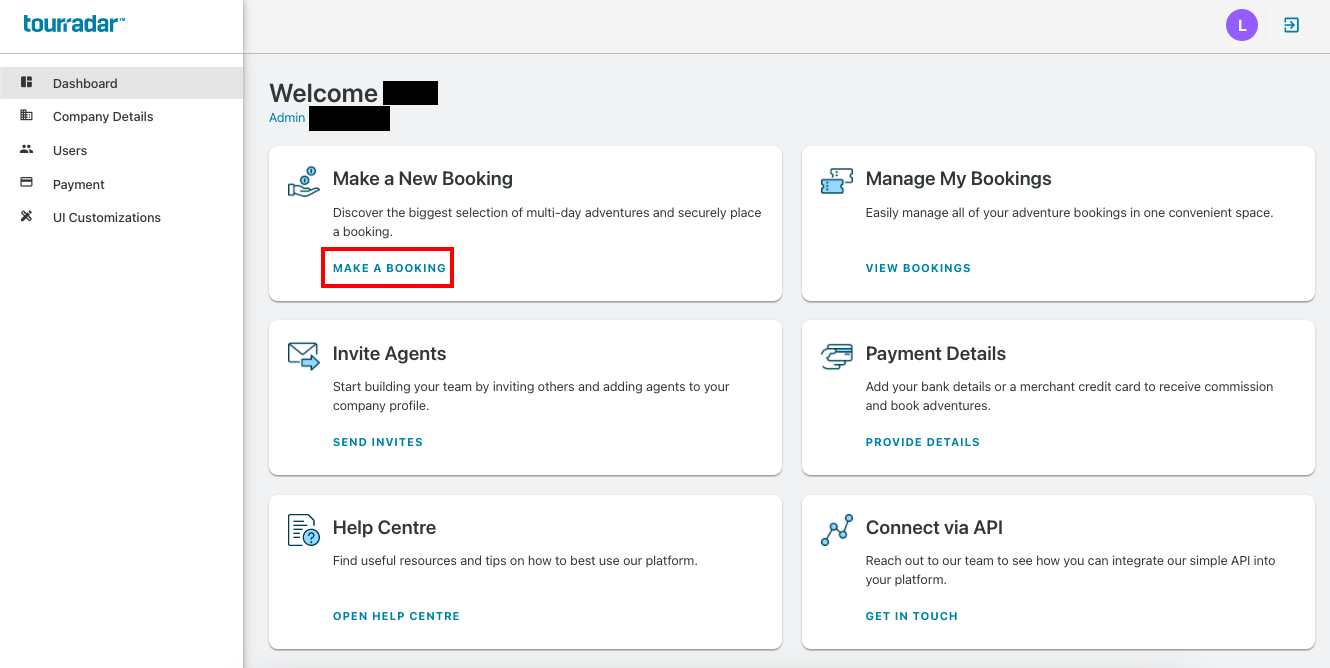This screenshot has width=1330, height=668.
Task: Open Dashboard in the sidebar
Action: 121,83
